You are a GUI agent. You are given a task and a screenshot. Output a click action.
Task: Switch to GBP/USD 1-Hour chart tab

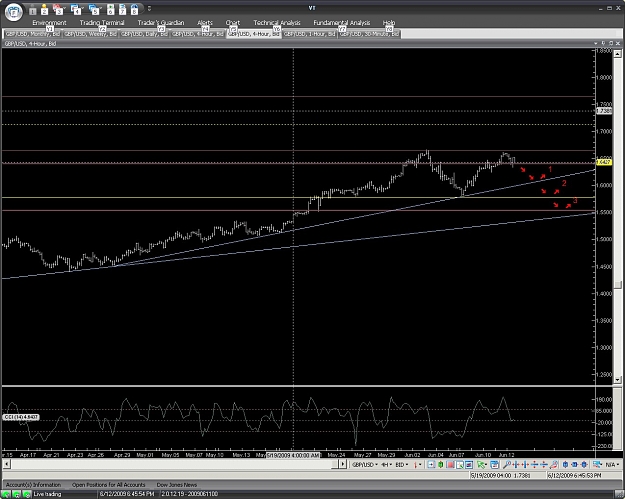coord(310,34)
